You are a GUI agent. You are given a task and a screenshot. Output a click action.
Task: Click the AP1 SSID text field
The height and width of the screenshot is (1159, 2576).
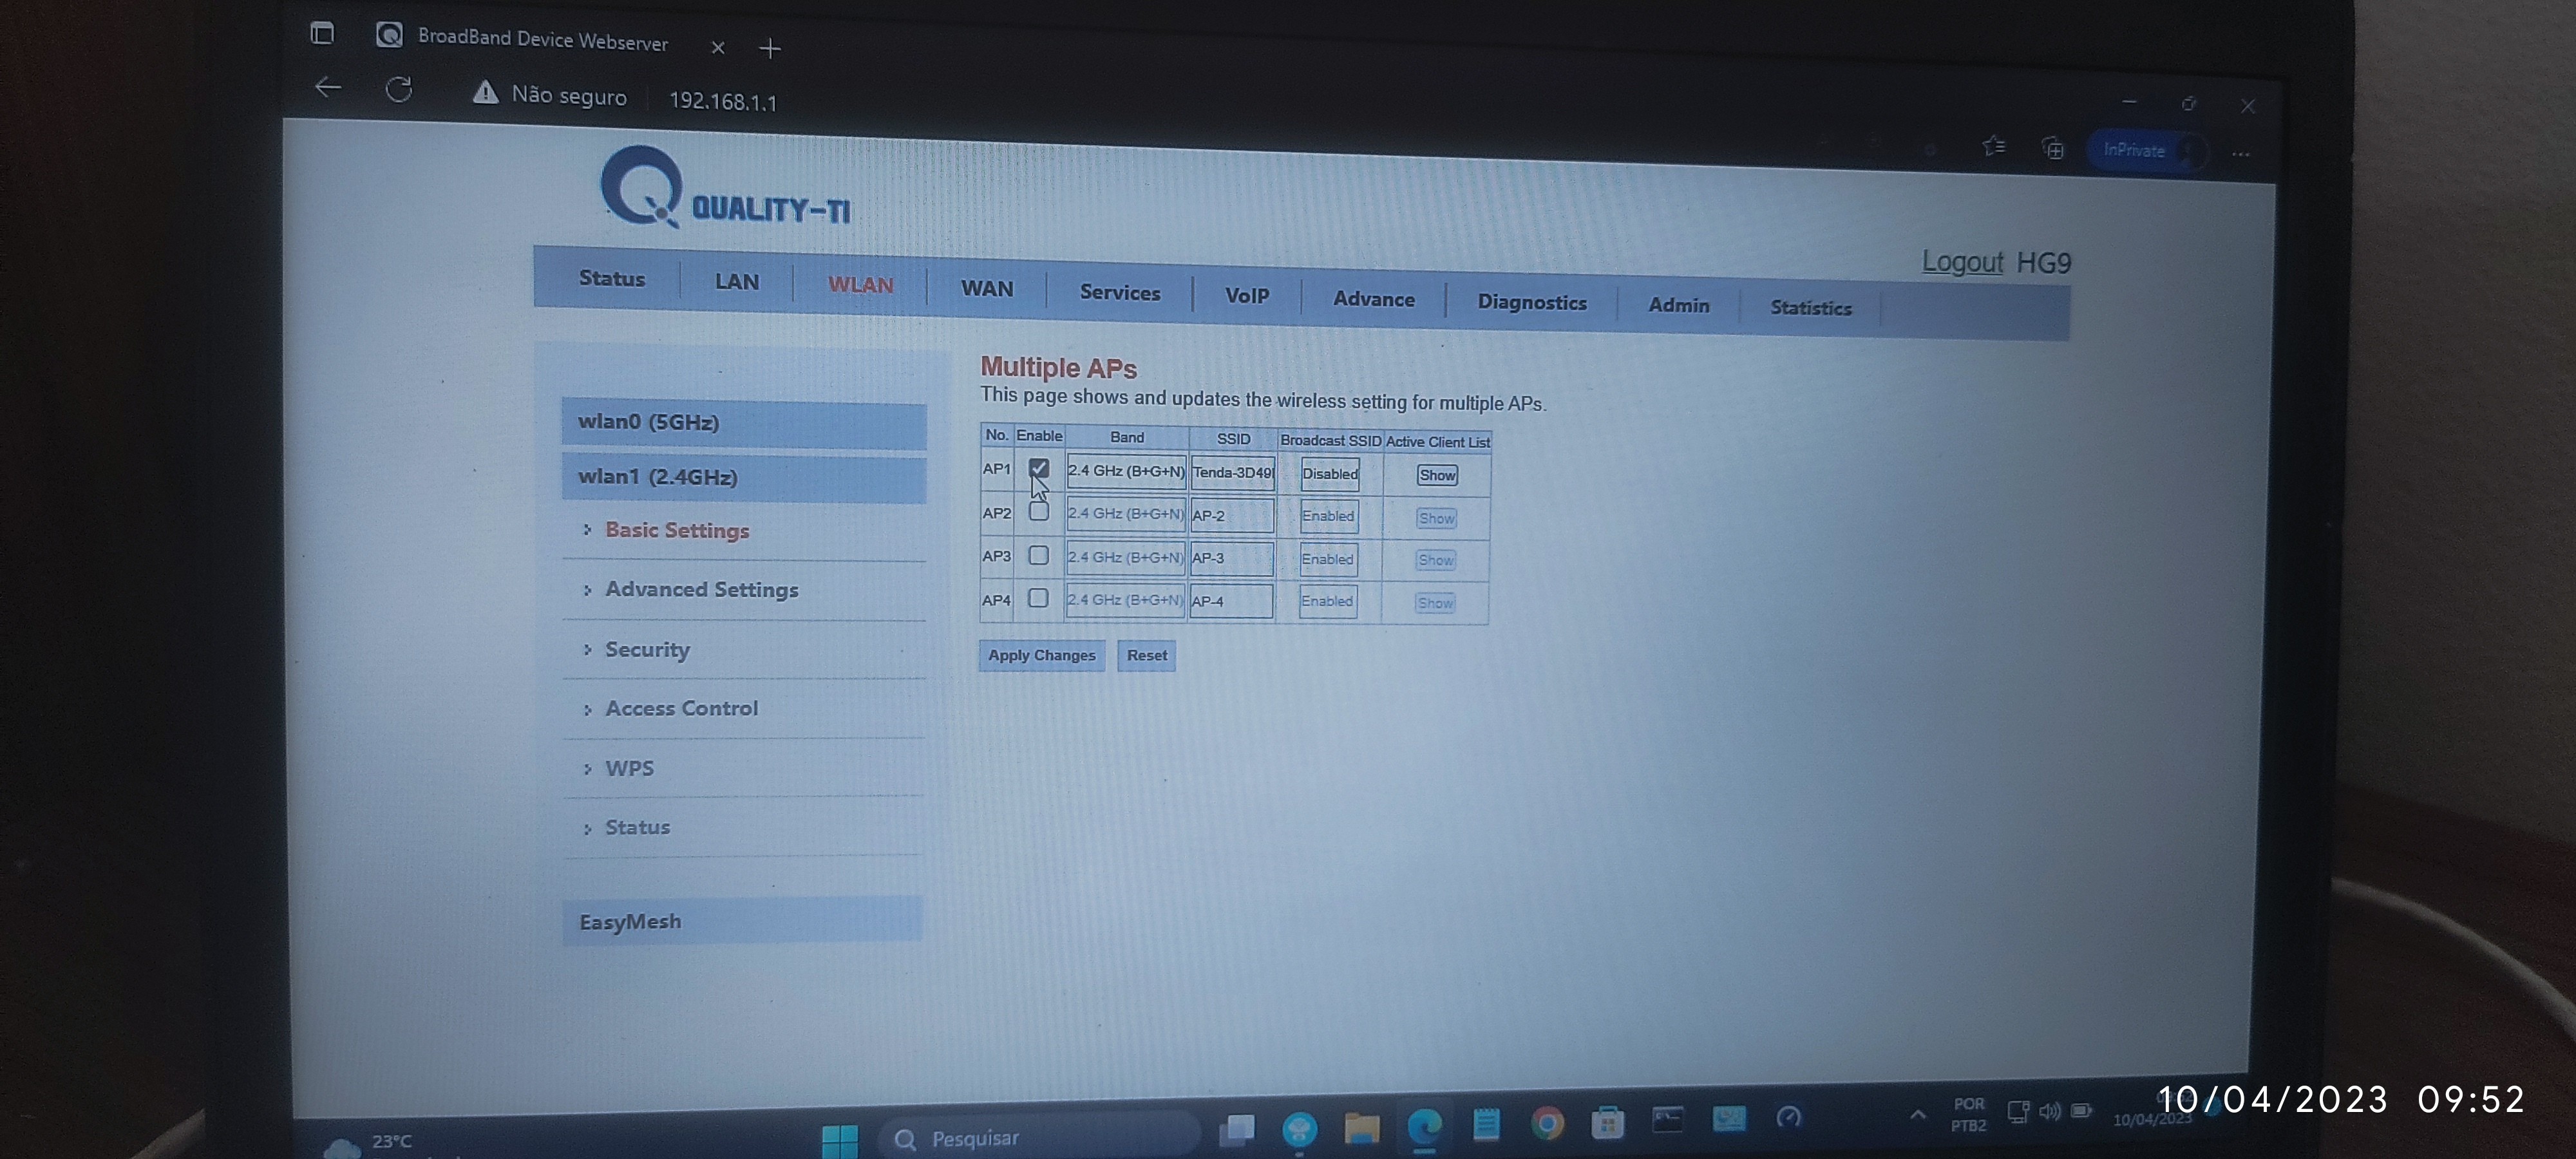(x=1232, y=473)
